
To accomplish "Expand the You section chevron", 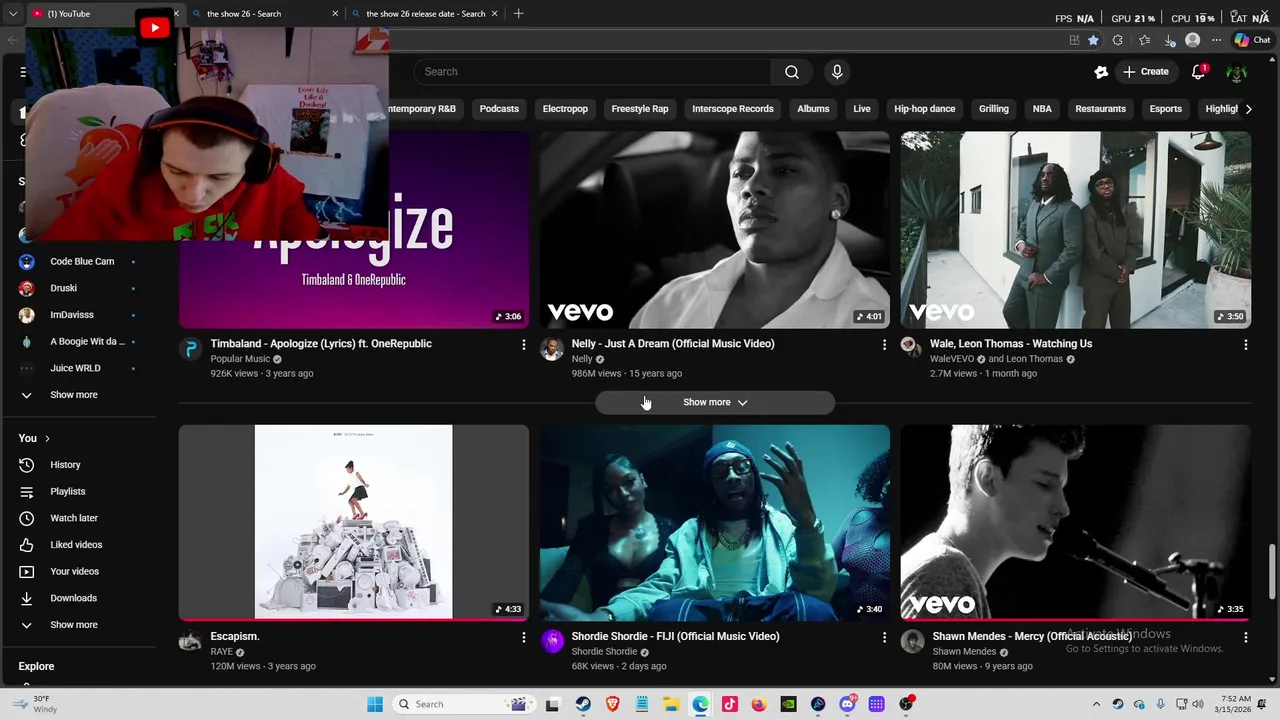I will tap(47, 438).
